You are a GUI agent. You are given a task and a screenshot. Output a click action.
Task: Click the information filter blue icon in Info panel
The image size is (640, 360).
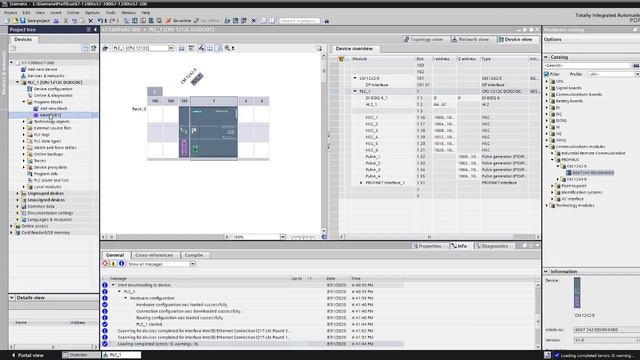click(121, 264)
